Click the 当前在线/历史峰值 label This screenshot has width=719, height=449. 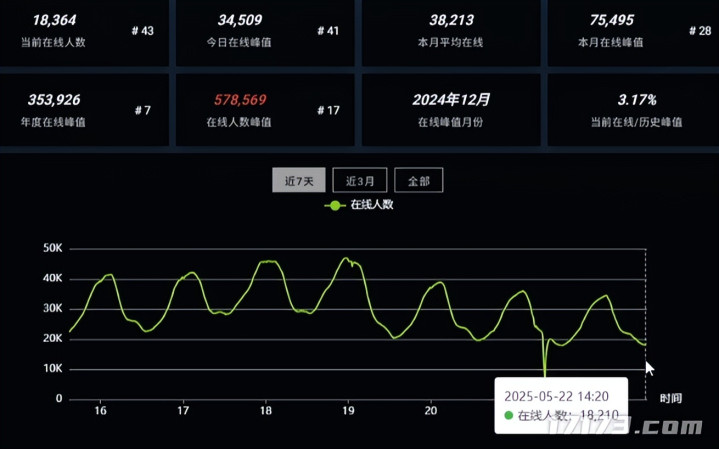[x=636, y=122]
